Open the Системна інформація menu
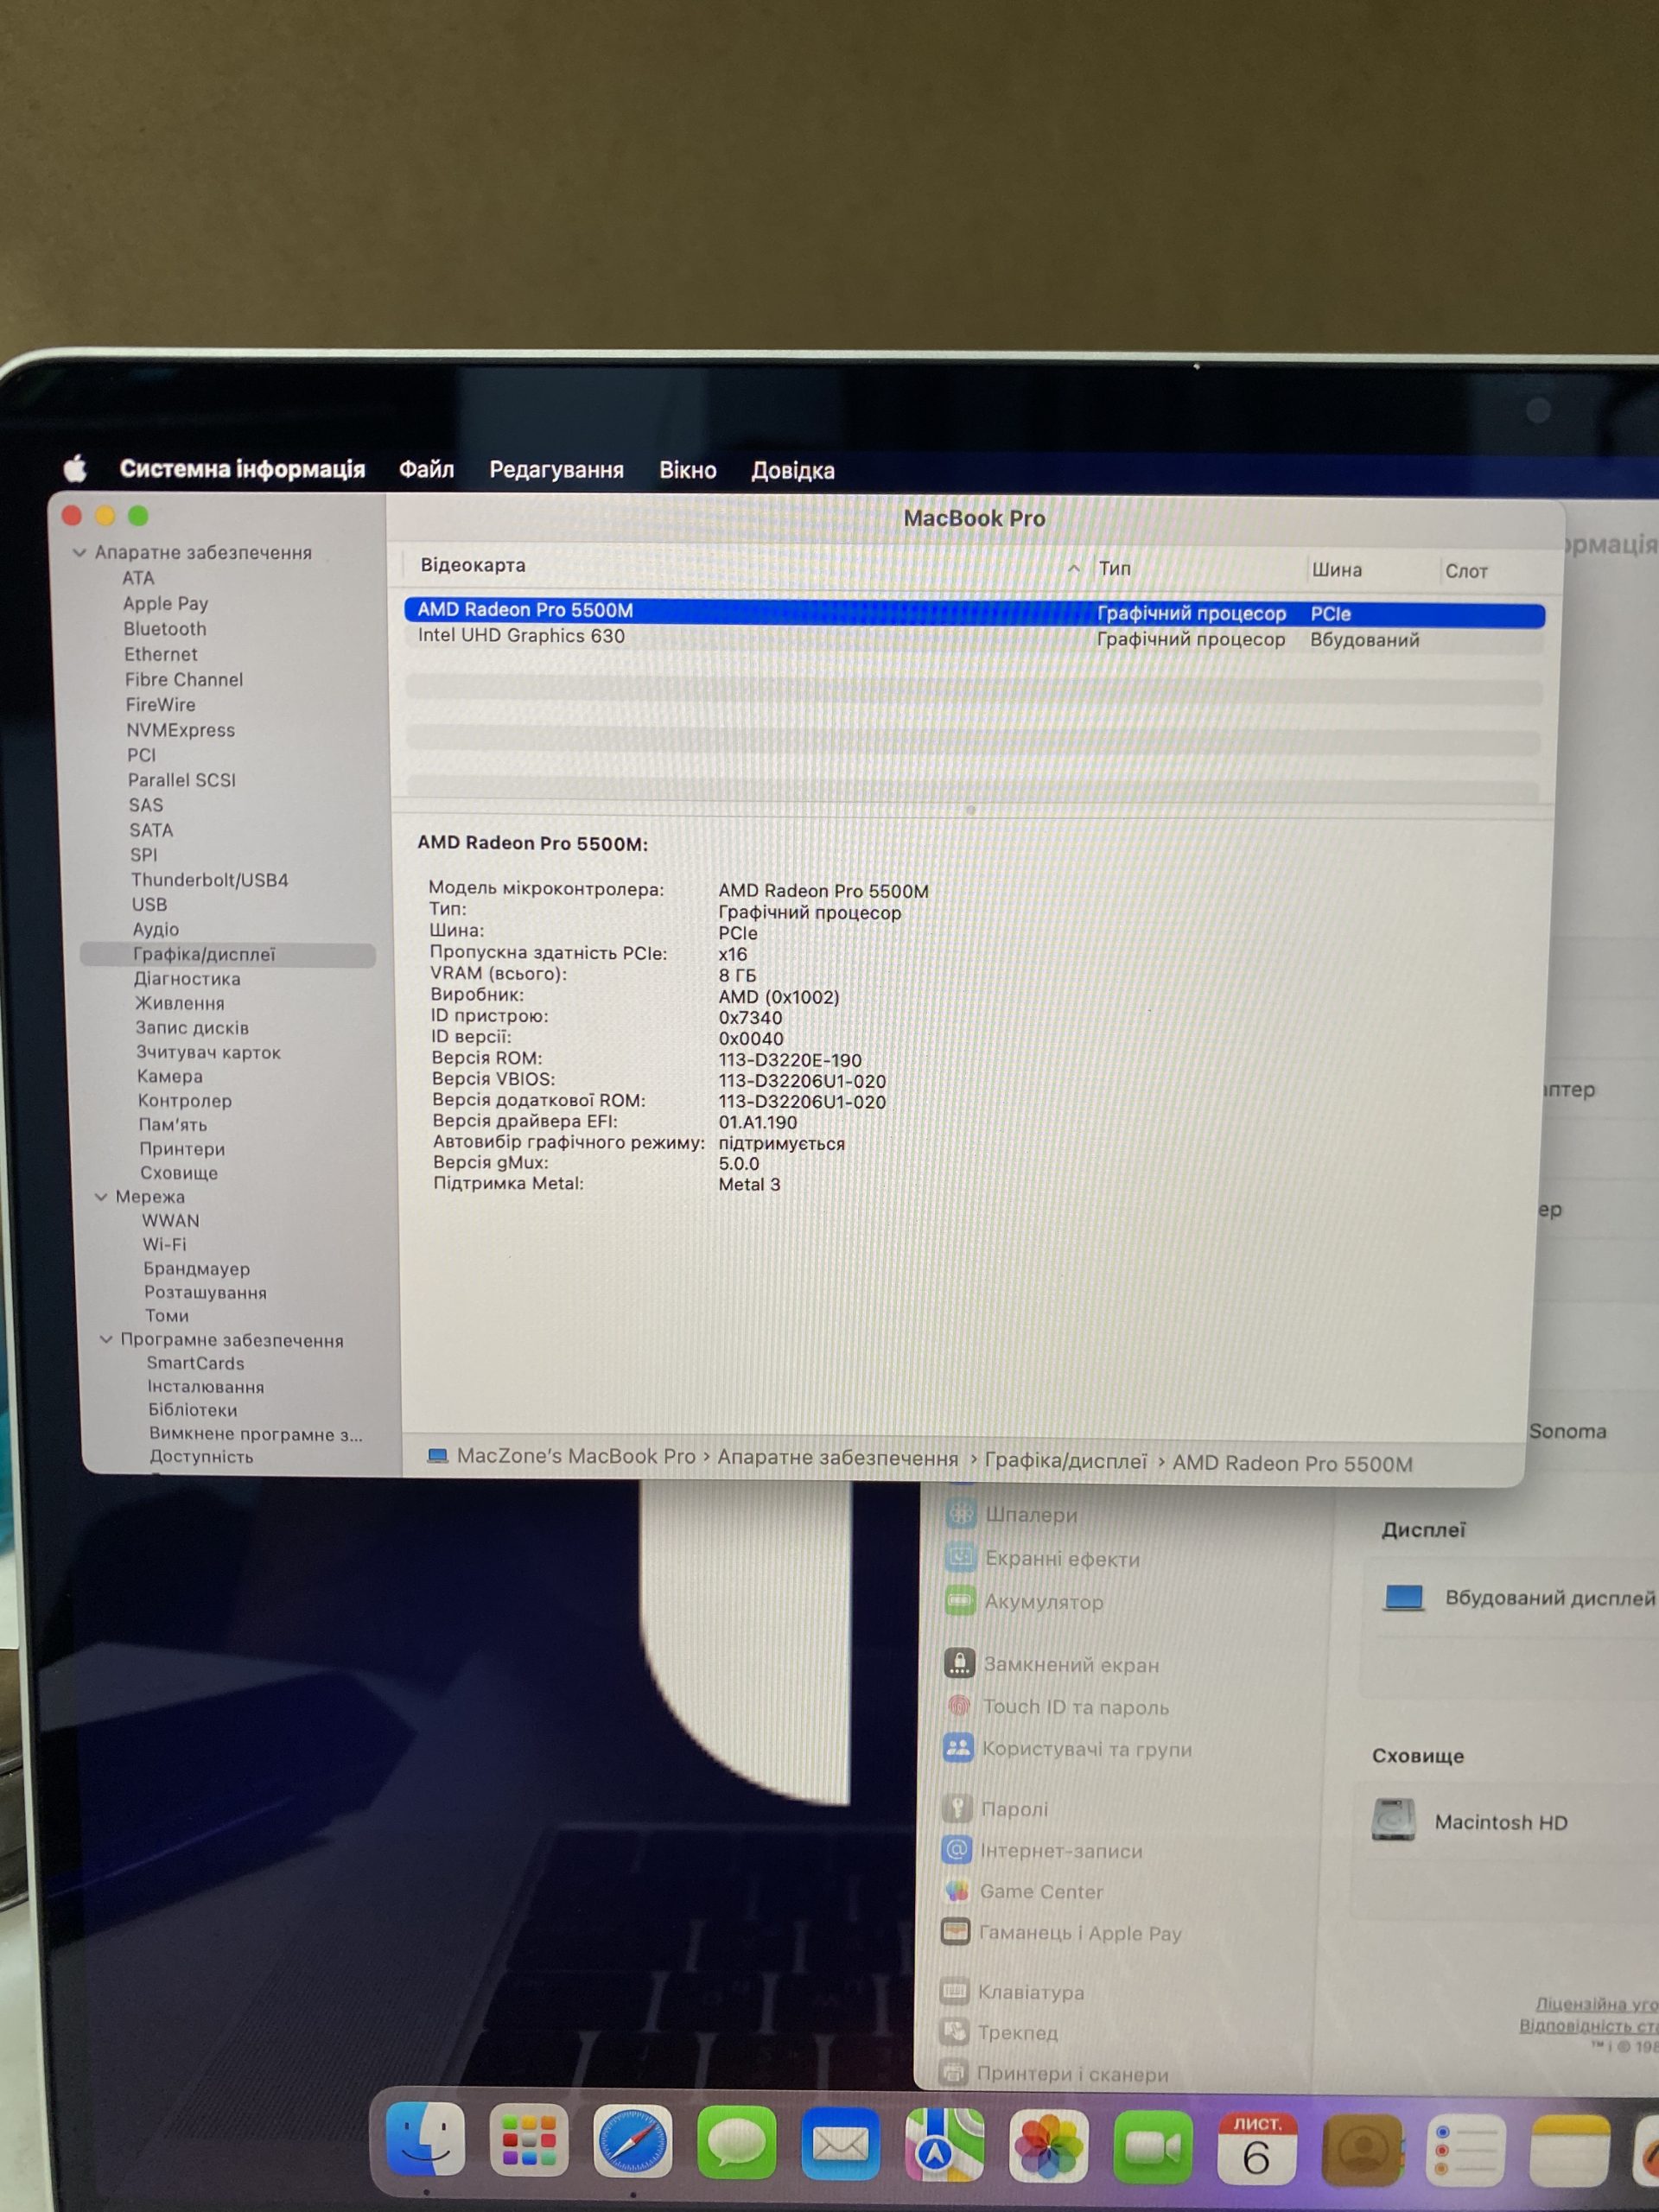This screenshot has width=1659, height=2212. point(242,469)
